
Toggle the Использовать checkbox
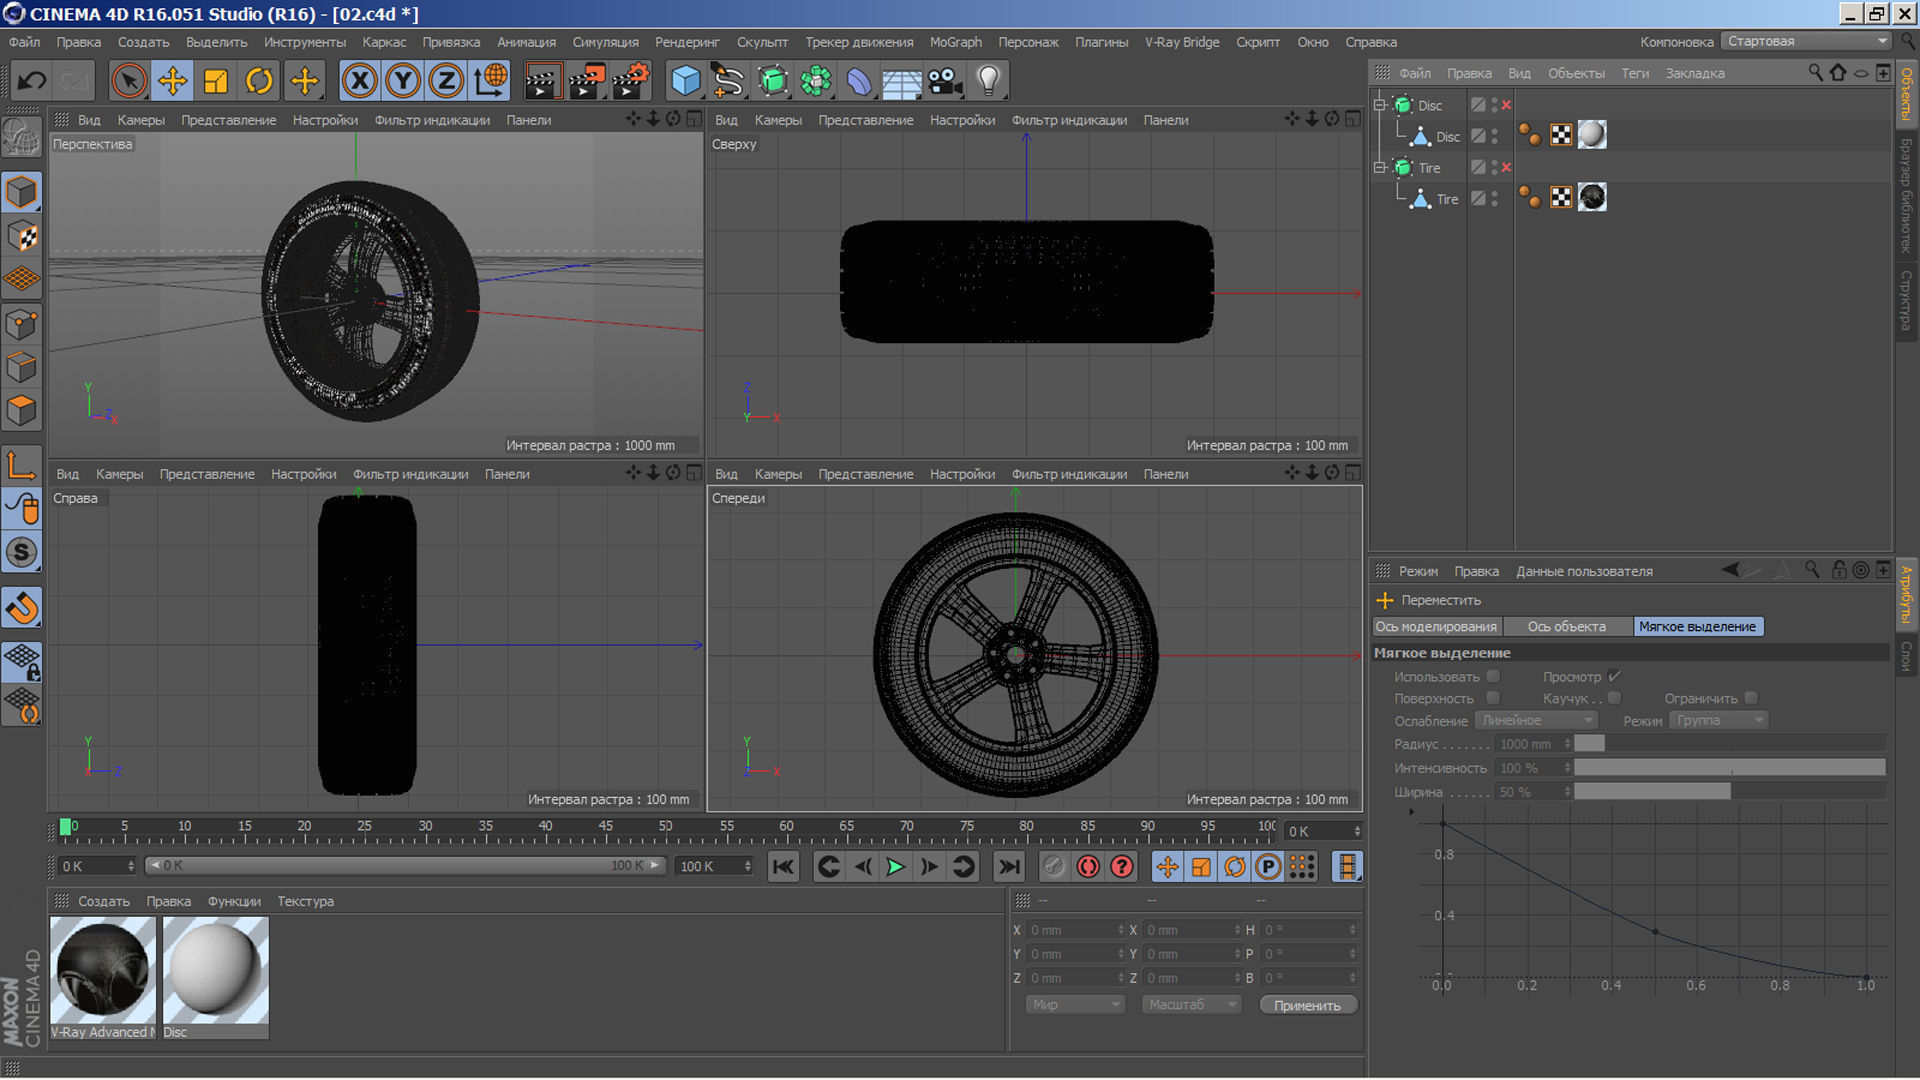click(1493, 677)
